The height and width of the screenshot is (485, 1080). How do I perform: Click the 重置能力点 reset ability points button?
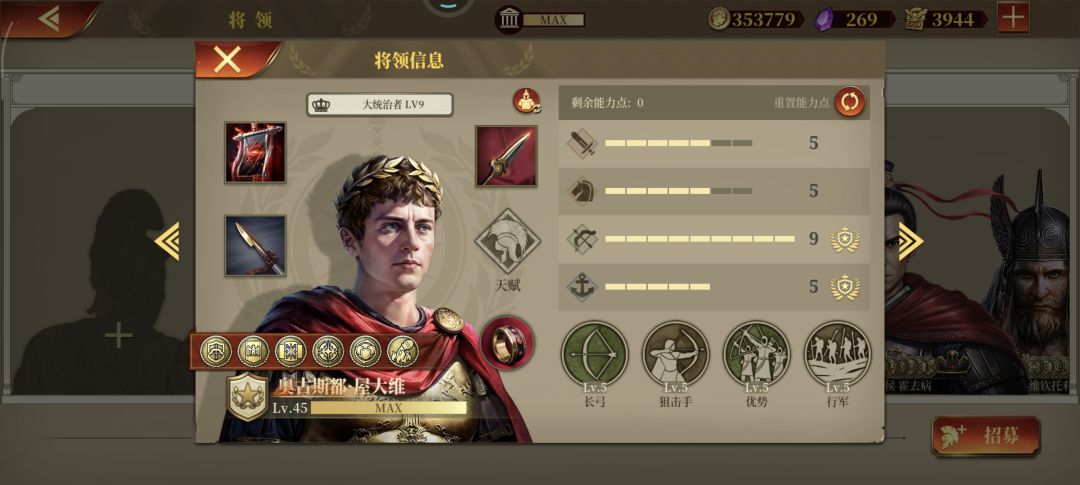click(x=850, y=103)
